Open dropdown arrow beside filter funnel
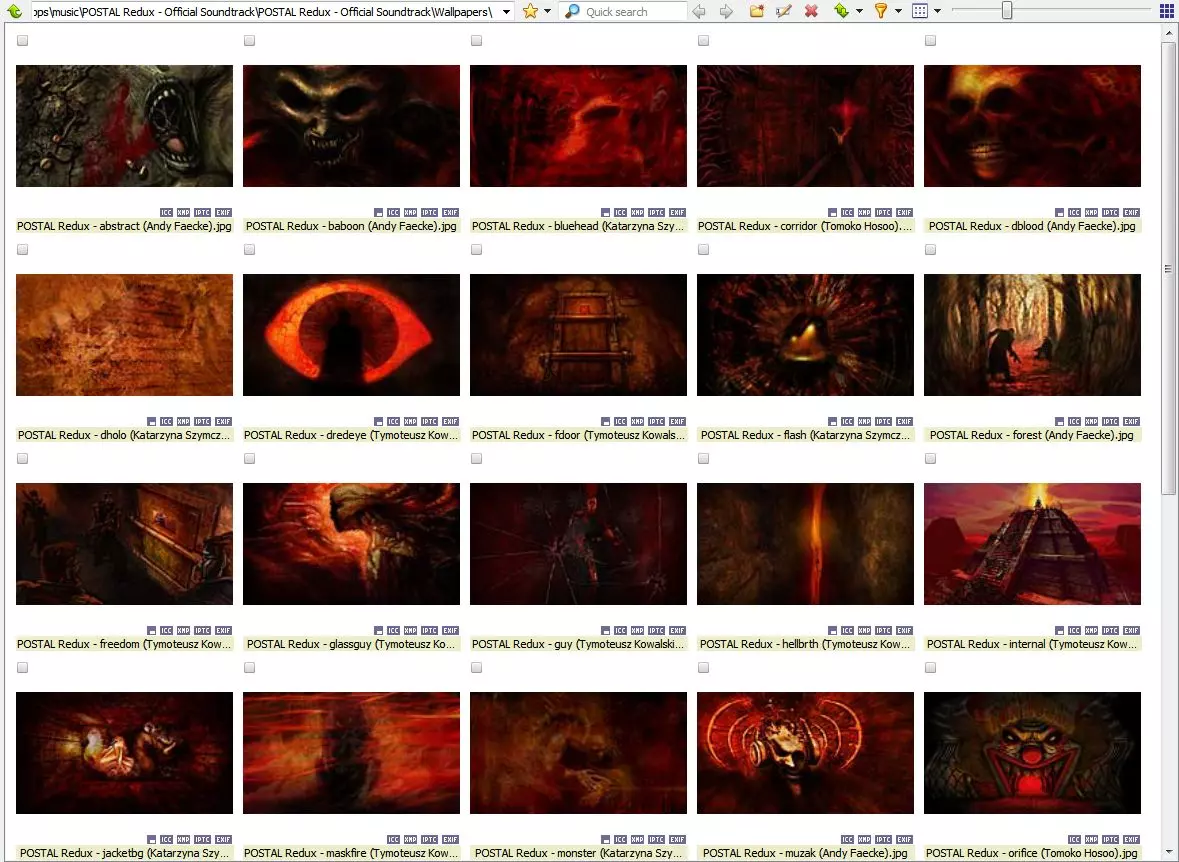The width and height of the screenshot is (1179, 862). coord(899,11)
